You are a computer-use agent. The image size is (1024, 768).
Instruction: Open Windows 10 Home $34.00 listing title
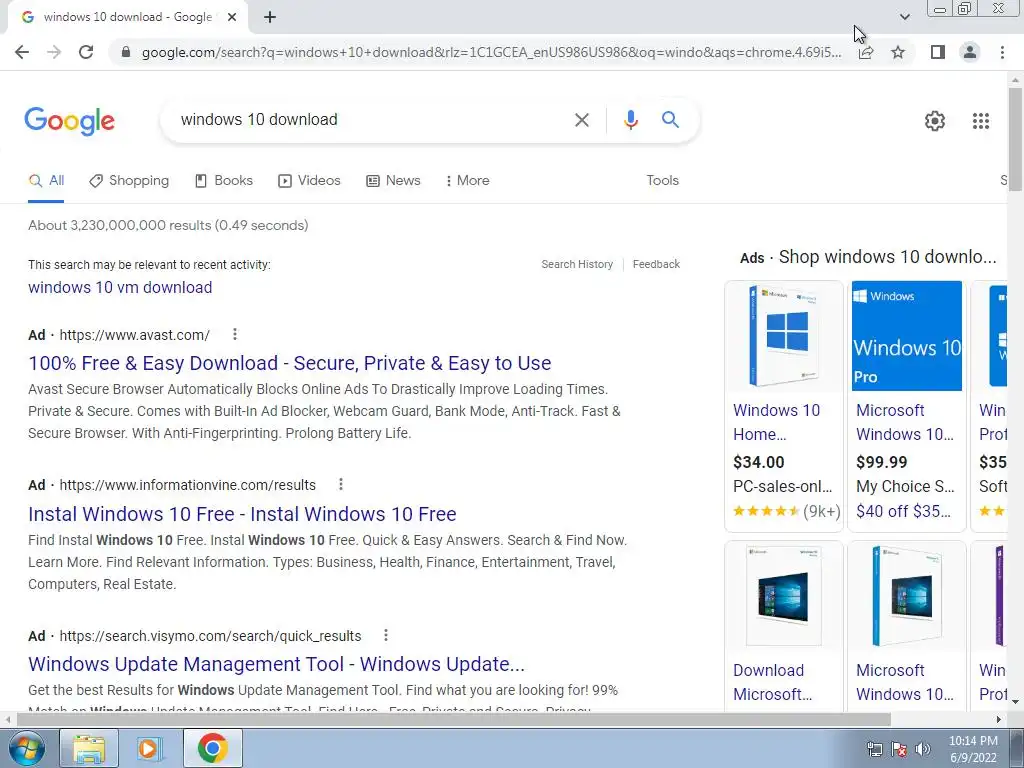[776, 423]
